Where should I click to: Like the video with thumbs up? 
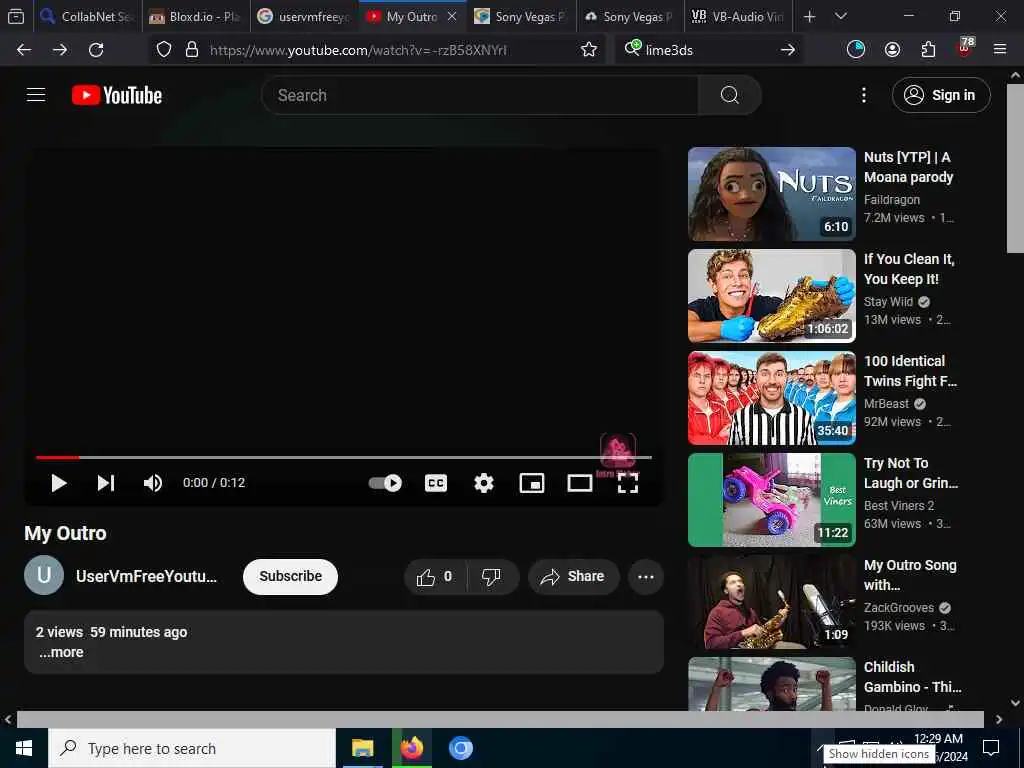coord(436,577)
